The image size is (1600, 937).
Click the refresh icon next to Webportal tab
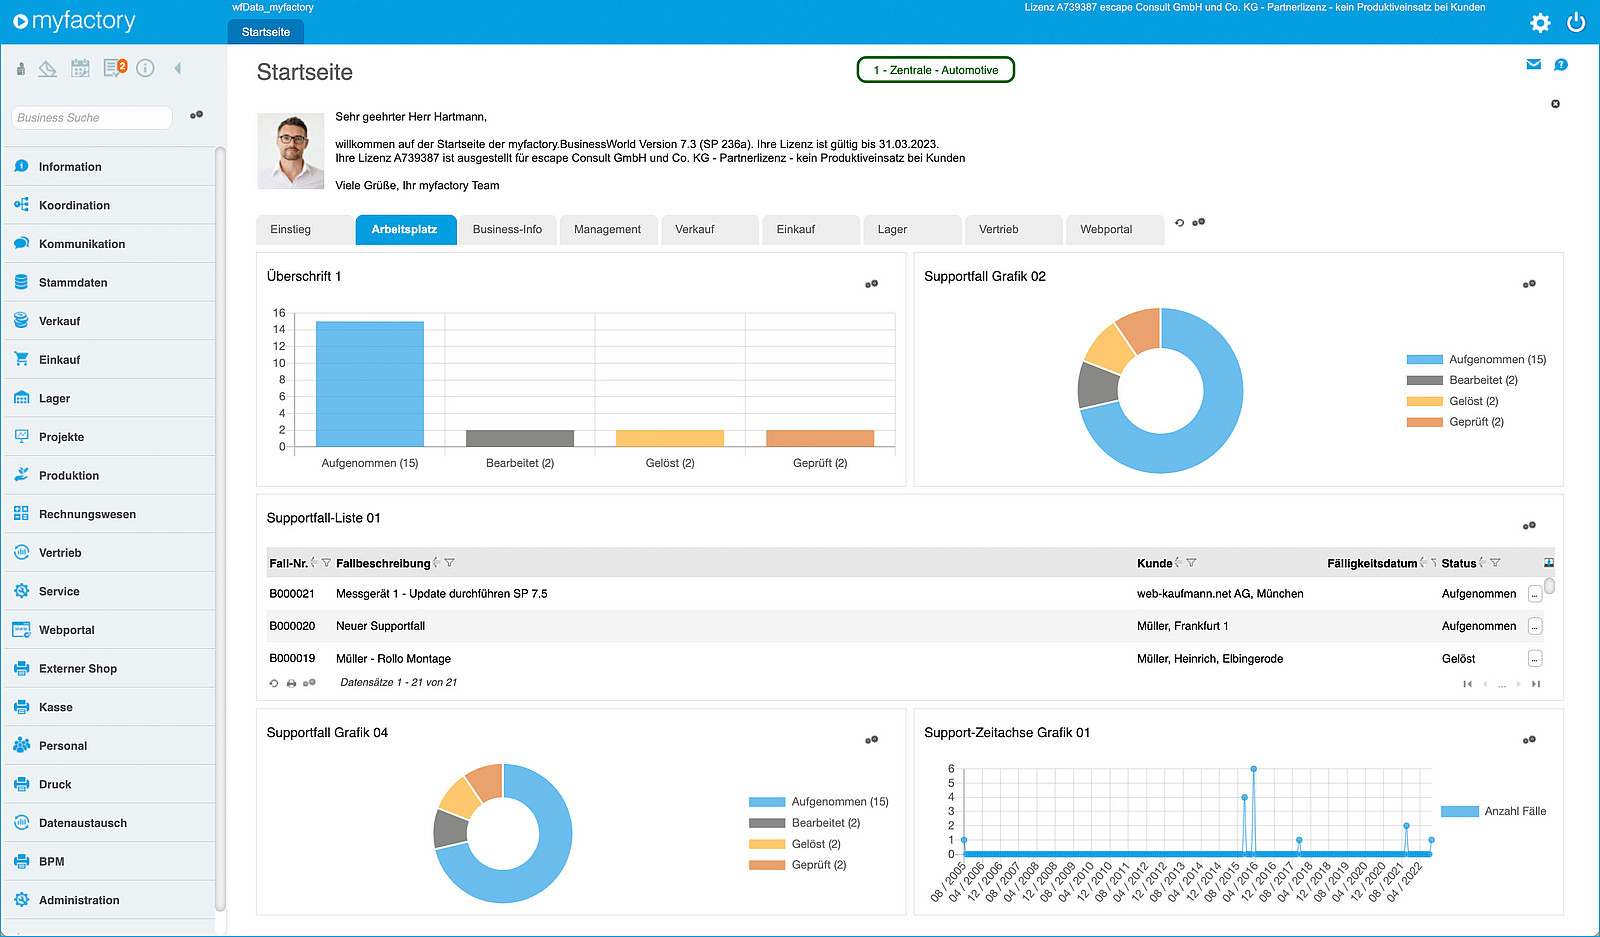(x=1180, y=223)
